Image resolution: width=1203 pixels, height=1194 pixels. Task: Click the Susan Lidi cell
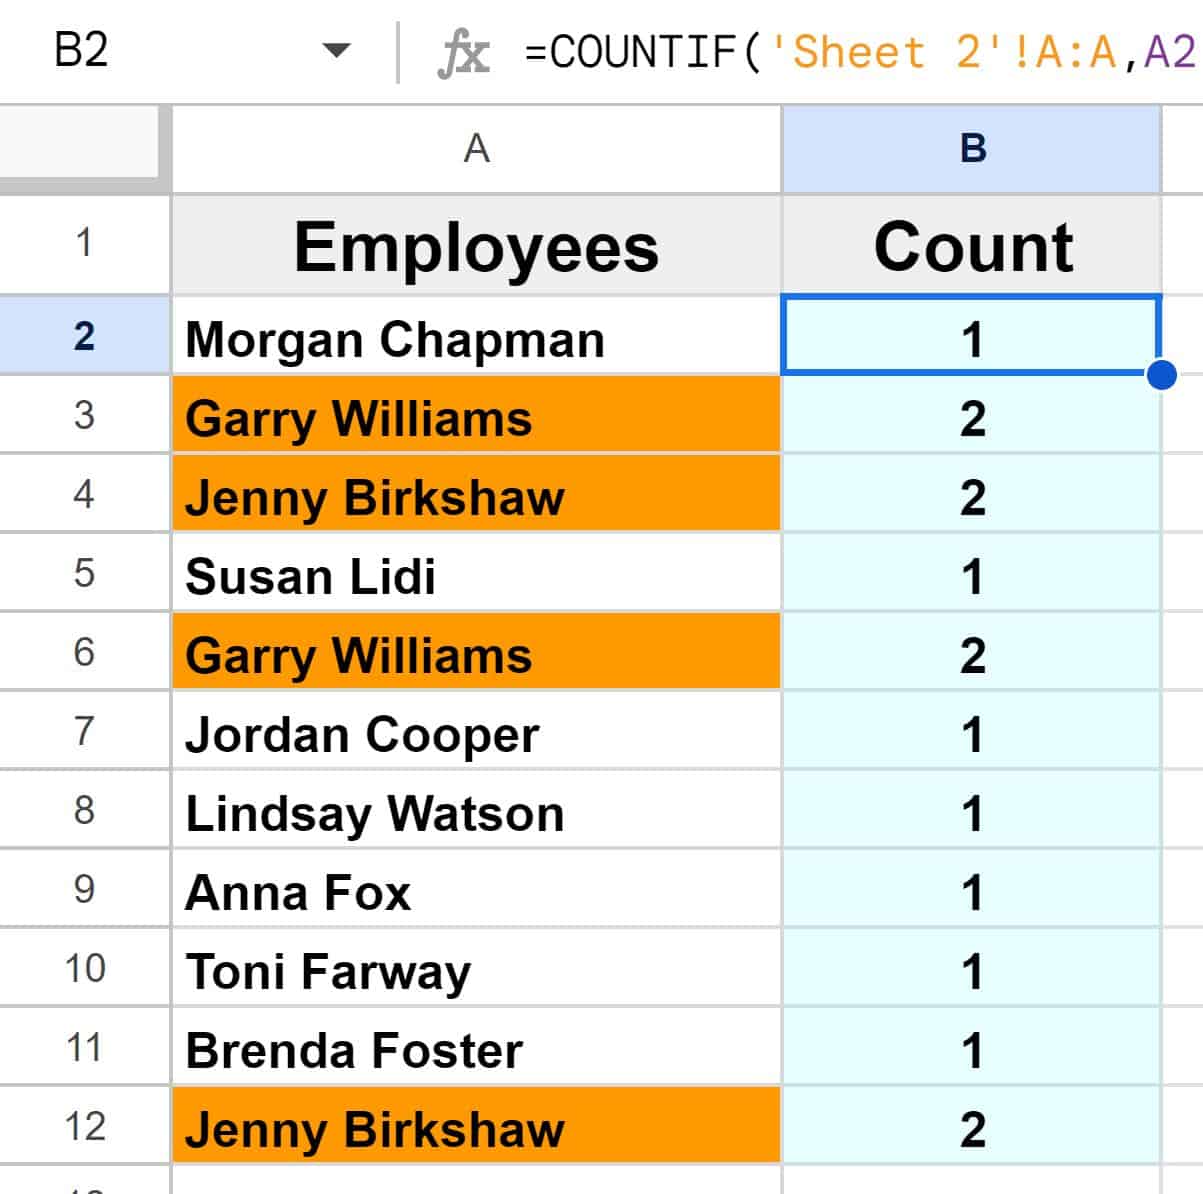pyautogui.click(x=475, y=574)
